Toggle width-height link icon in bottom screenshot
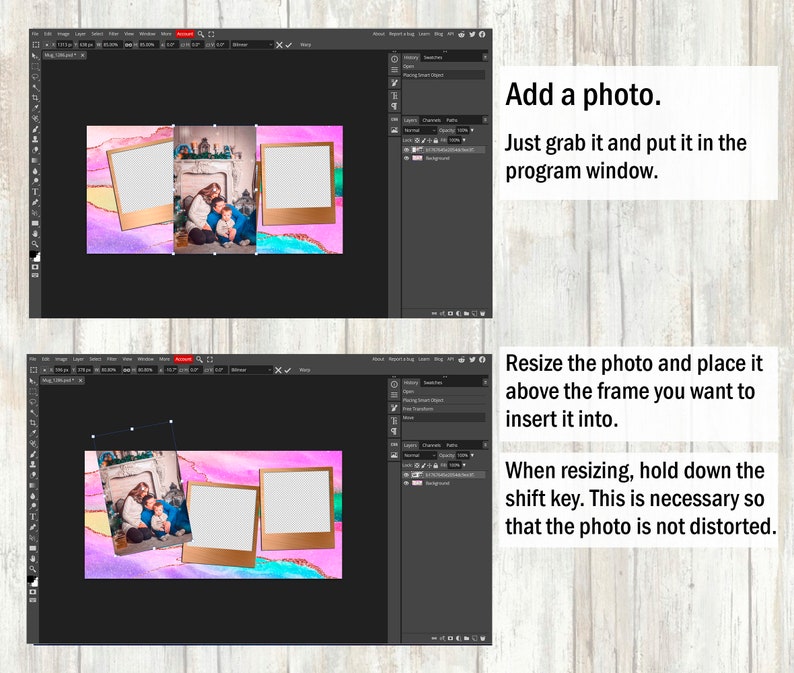The image size is (794, 673). click(127, 370)
